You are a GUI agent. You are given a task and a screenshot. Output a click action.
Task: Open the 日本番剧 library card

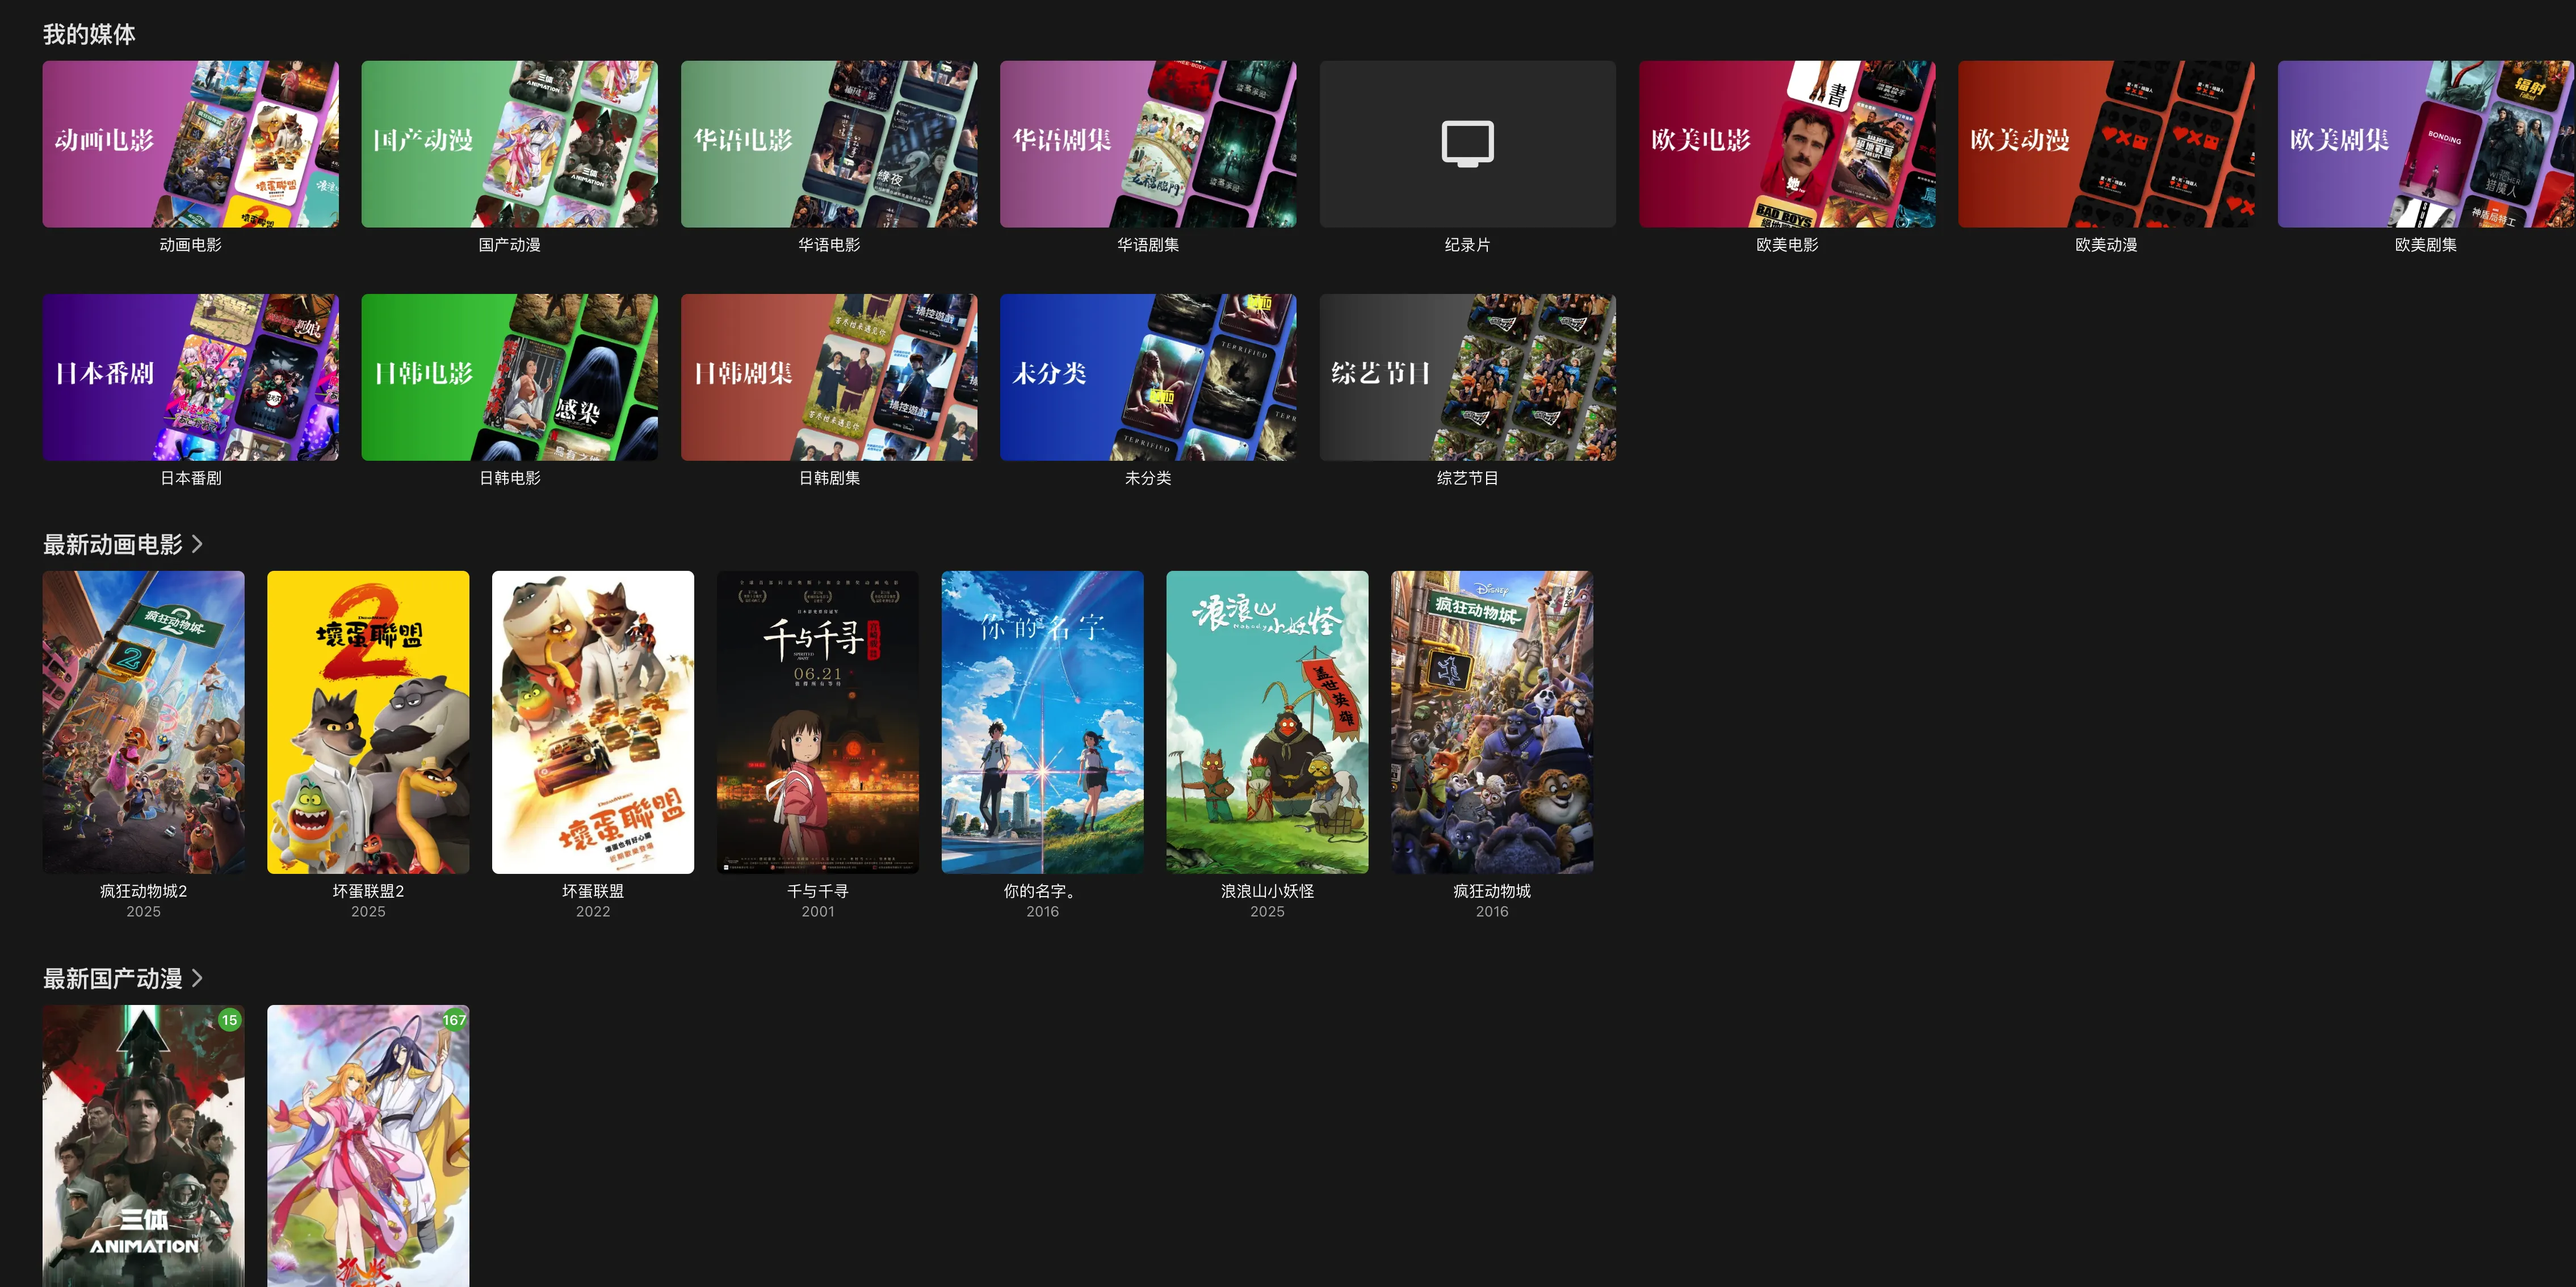coord(190,377)
